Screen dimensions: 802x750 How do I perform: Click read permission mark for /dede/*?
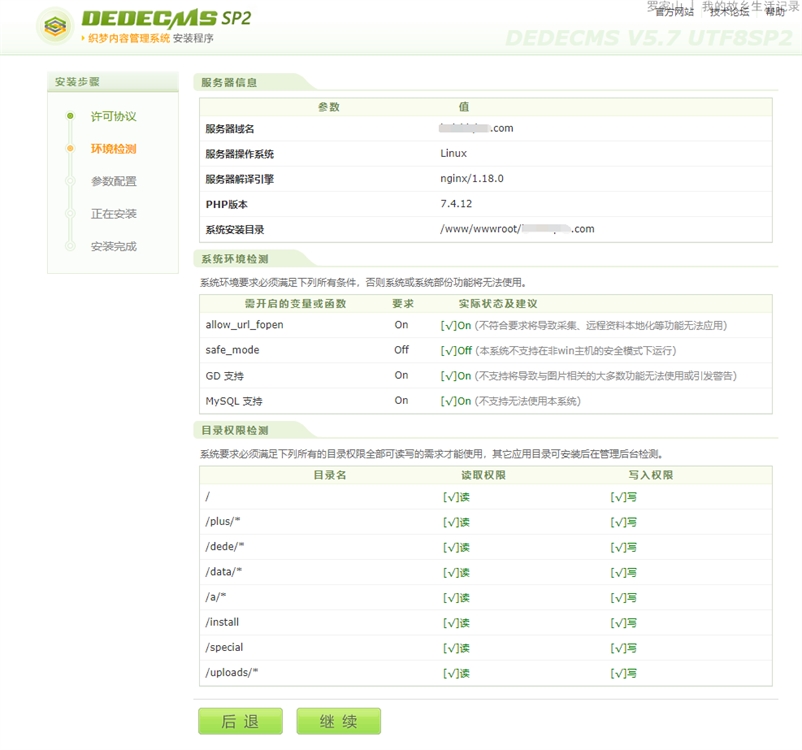pos(456,547)
